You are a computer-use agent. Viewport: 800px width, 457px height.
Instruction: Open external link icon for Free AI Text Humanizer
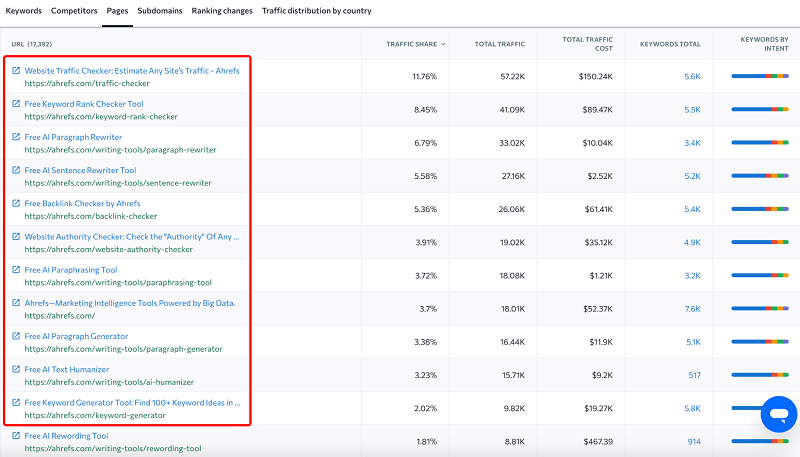(16, 369)
